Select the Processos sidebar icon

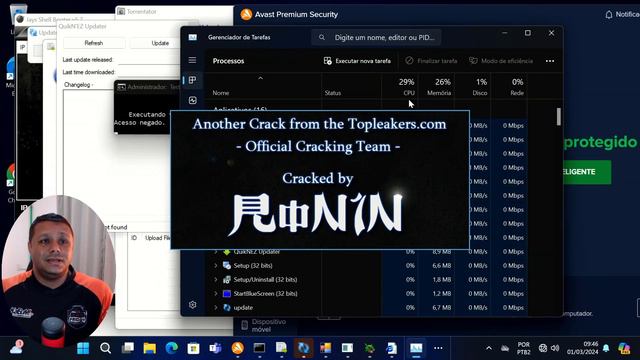[193, 80]
